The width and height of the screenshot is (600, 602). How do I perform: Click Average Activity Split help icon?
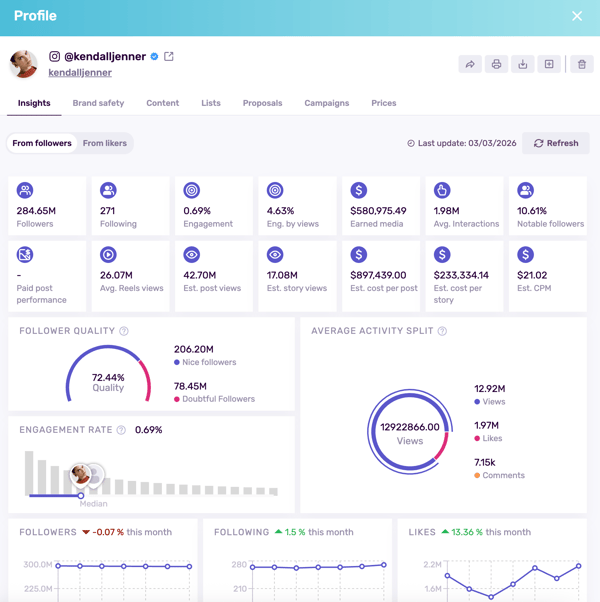pos(442,331)
